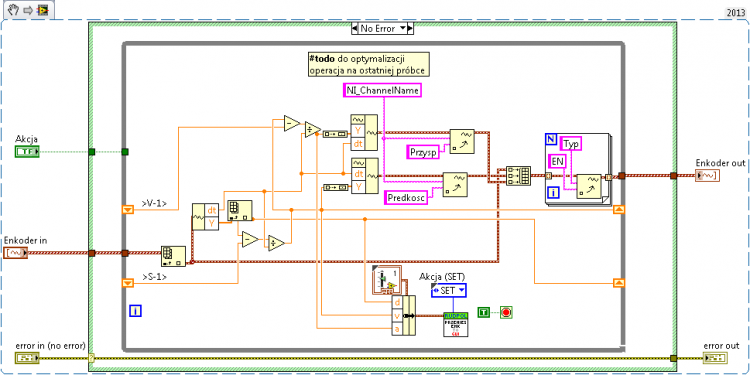Click the upper right shift register terminal

619,209
